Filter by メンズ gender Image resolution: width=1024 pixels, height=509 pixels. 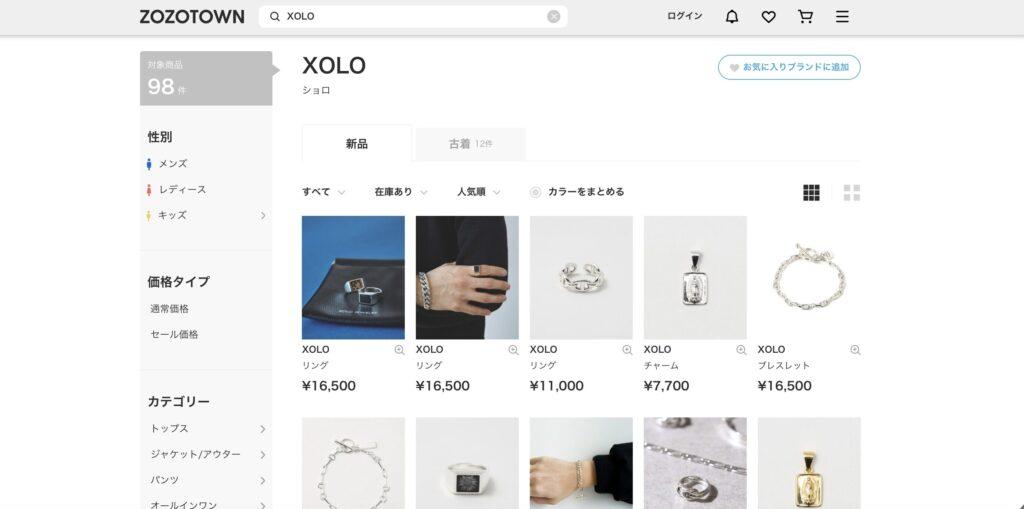coord(167,164)
